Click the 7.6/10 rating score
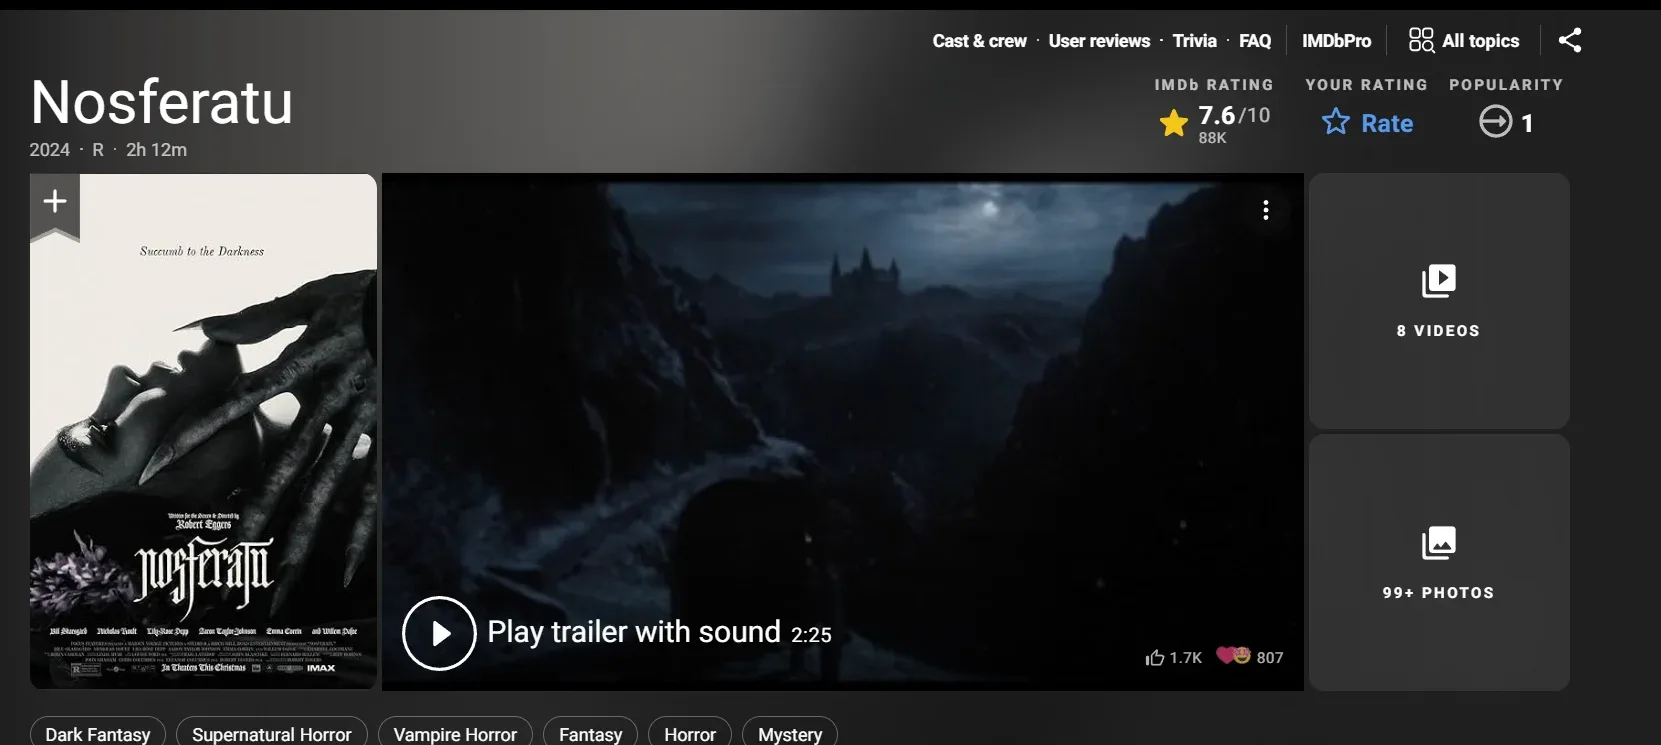The image size is (1661, 745). click(x=1234, y=115)
